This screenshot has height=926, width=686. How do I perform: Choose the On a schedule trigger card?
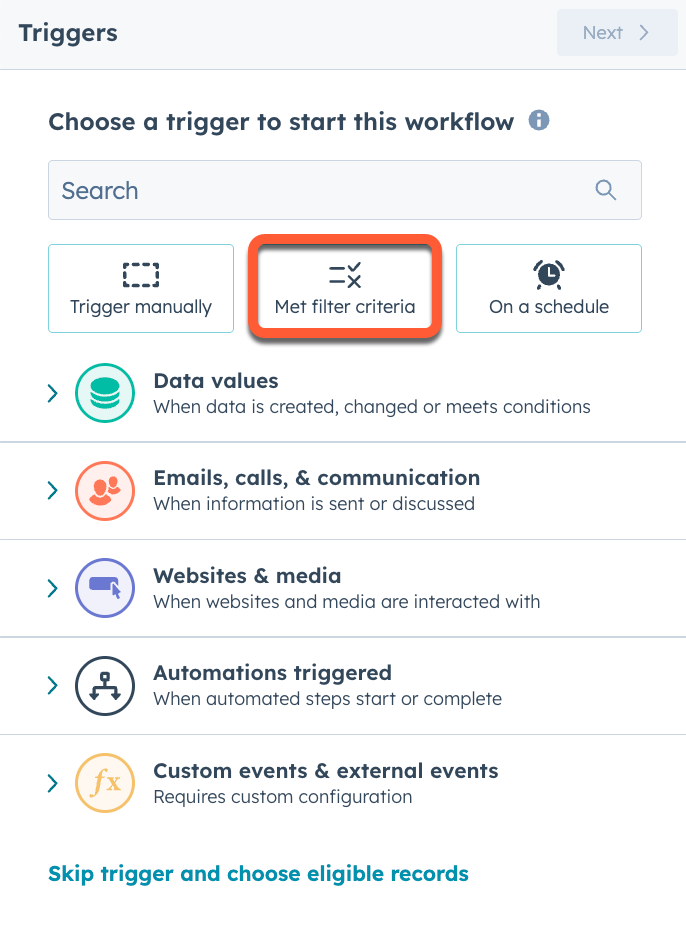[x=548, y=288]
